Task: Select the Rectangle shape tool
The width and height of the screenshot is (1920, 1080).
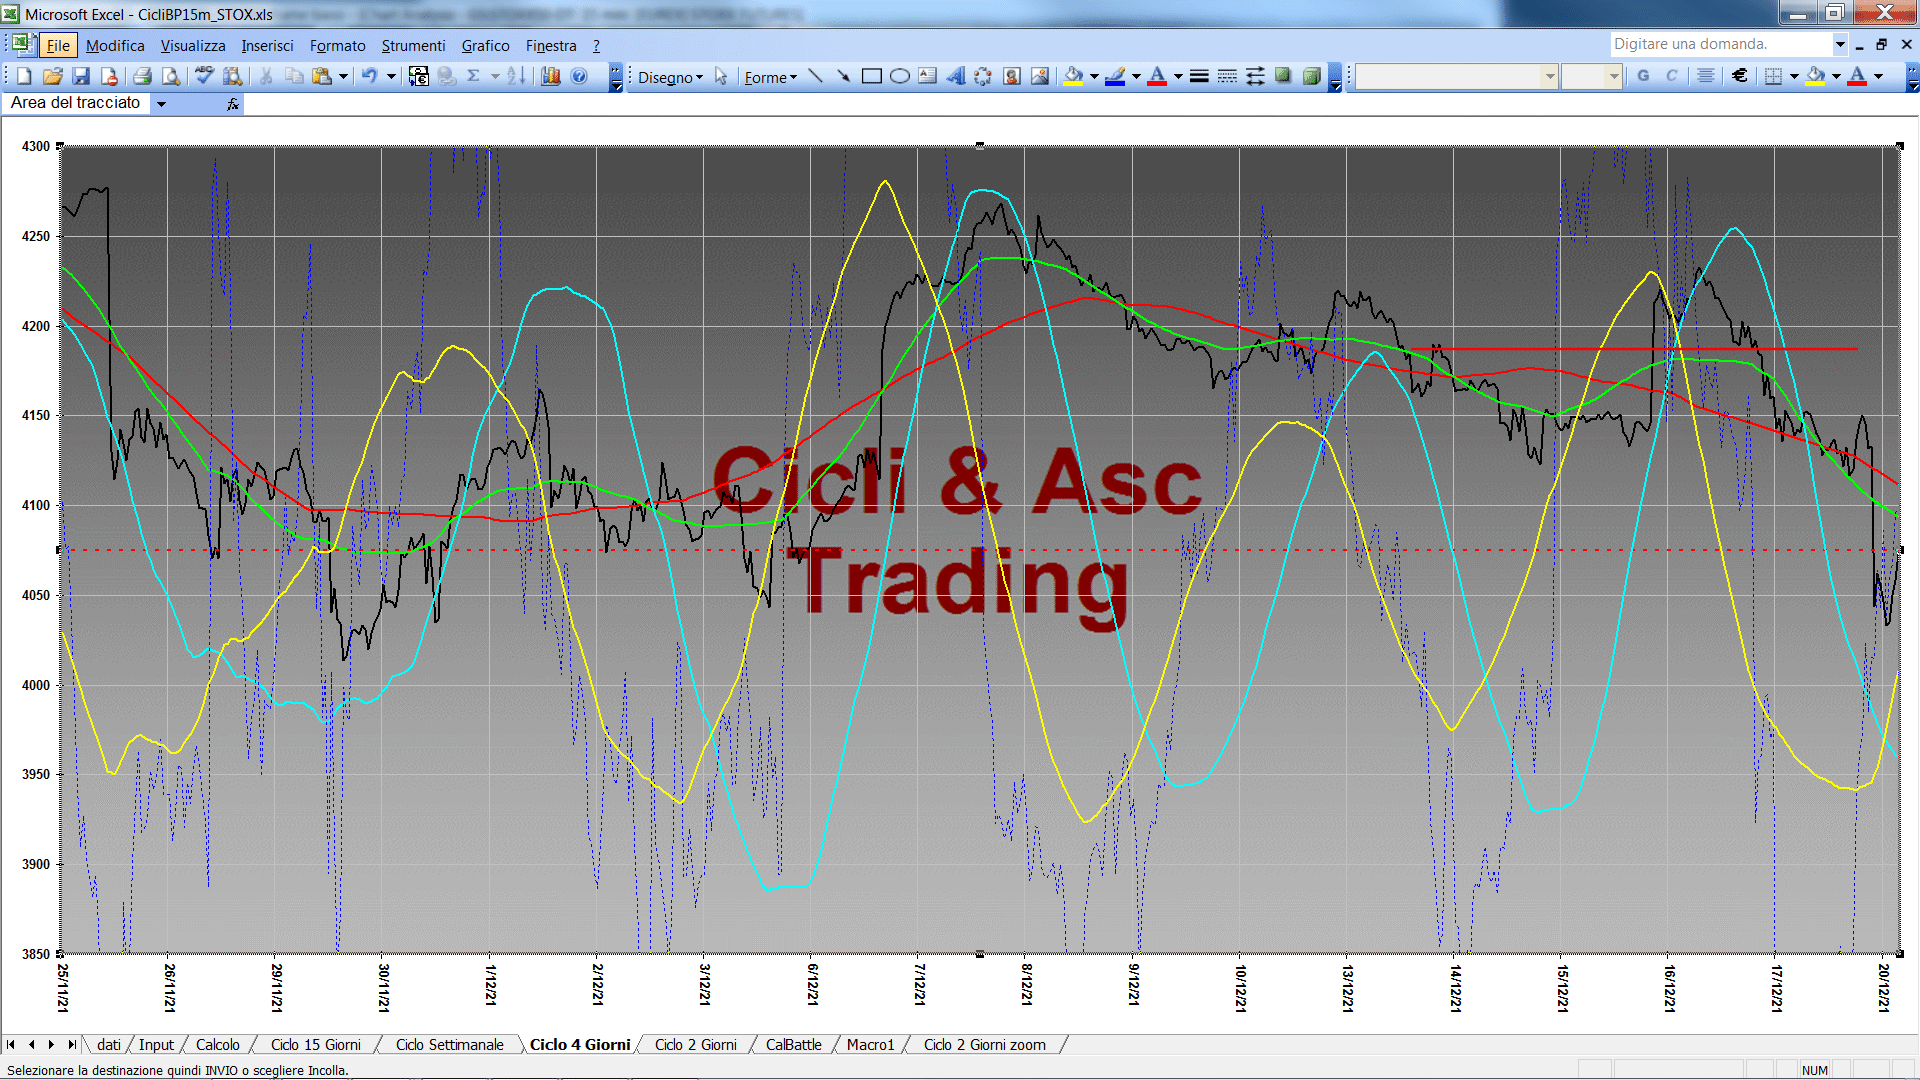Action: [x=871, y=76]
